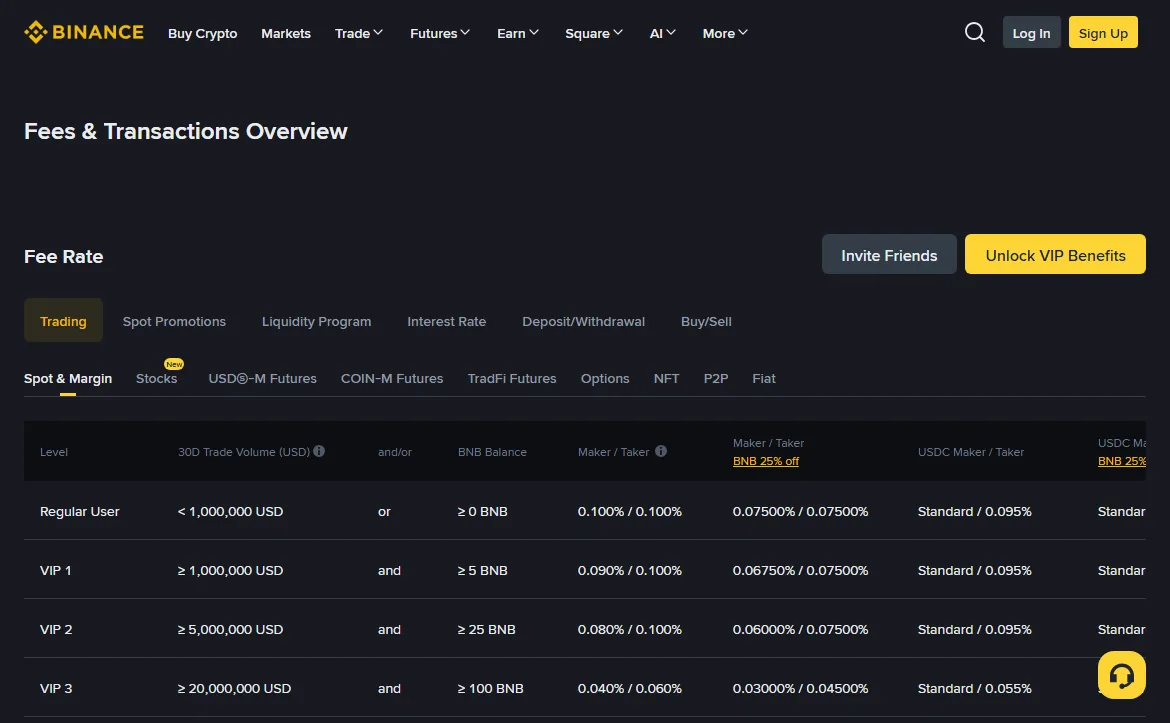Open the Deposit/Withdrawal tab

pos(584,322)
